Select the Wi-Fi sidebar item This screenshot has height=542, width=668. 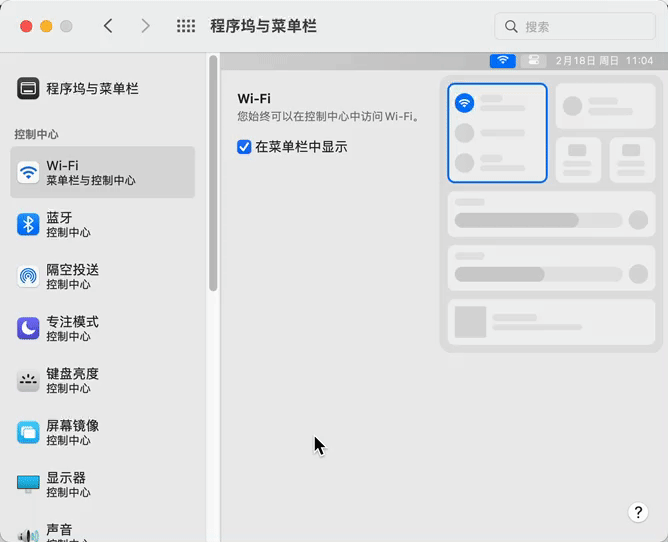point(103,172)
